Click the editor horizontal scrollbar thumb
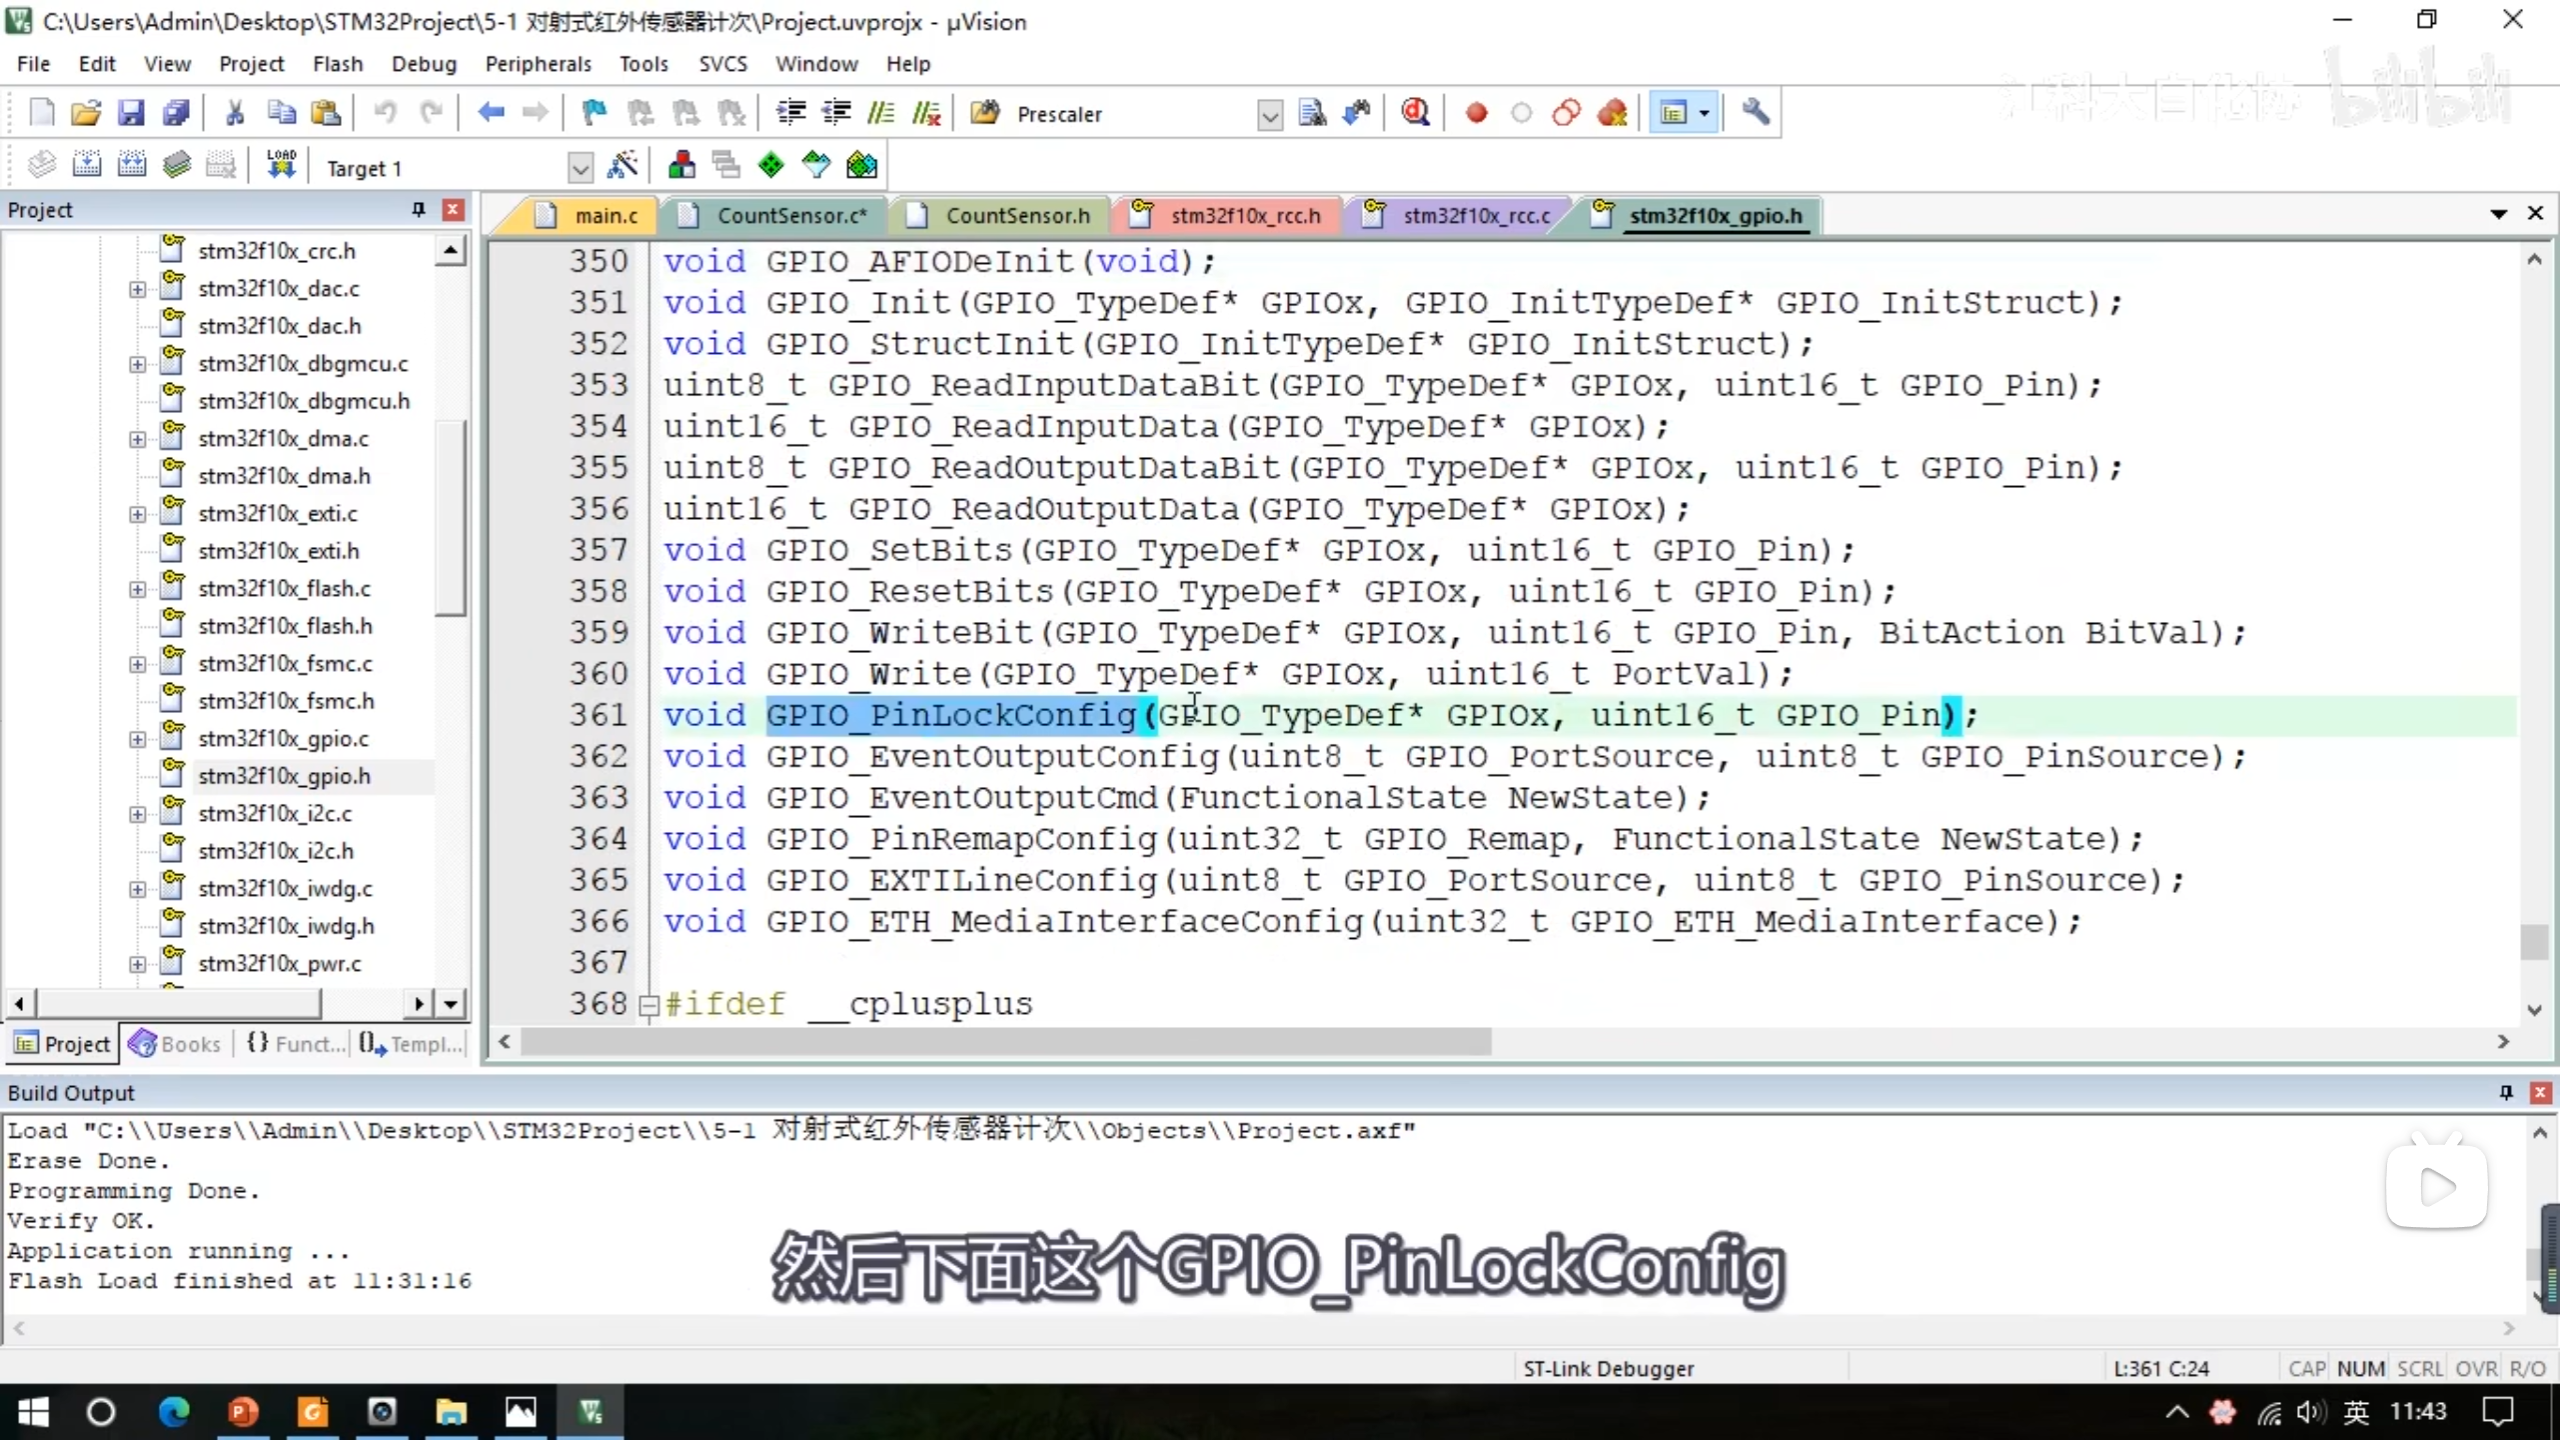 [1005, 1042]
